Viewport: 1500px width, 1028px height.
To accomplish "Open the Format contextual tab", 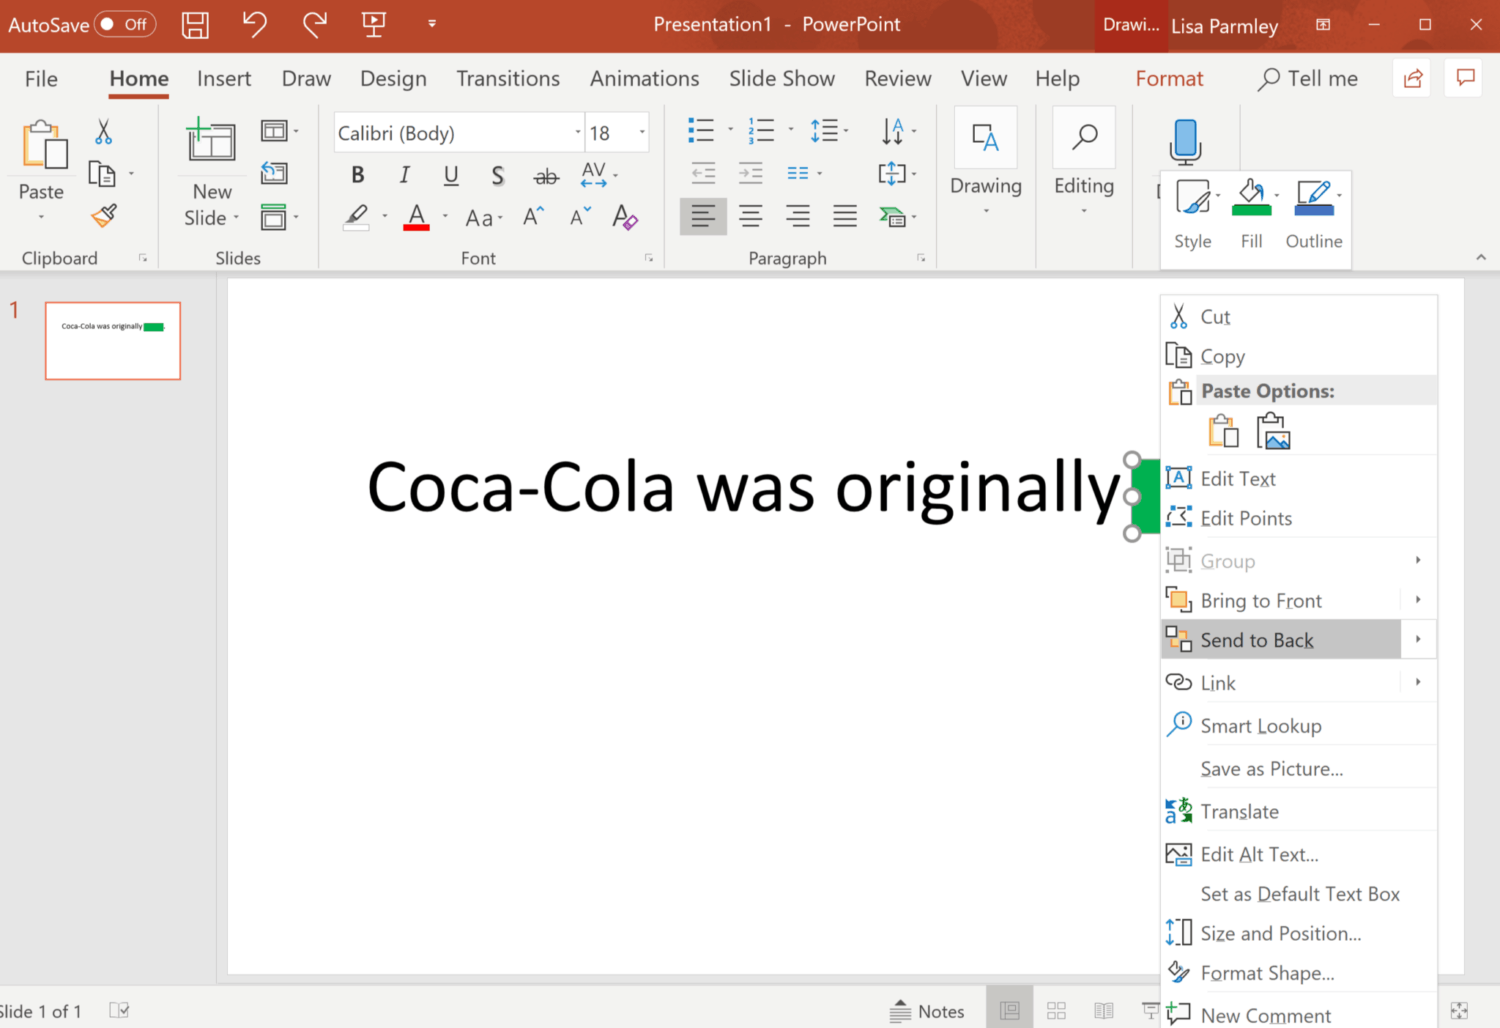I will 1169,79.
